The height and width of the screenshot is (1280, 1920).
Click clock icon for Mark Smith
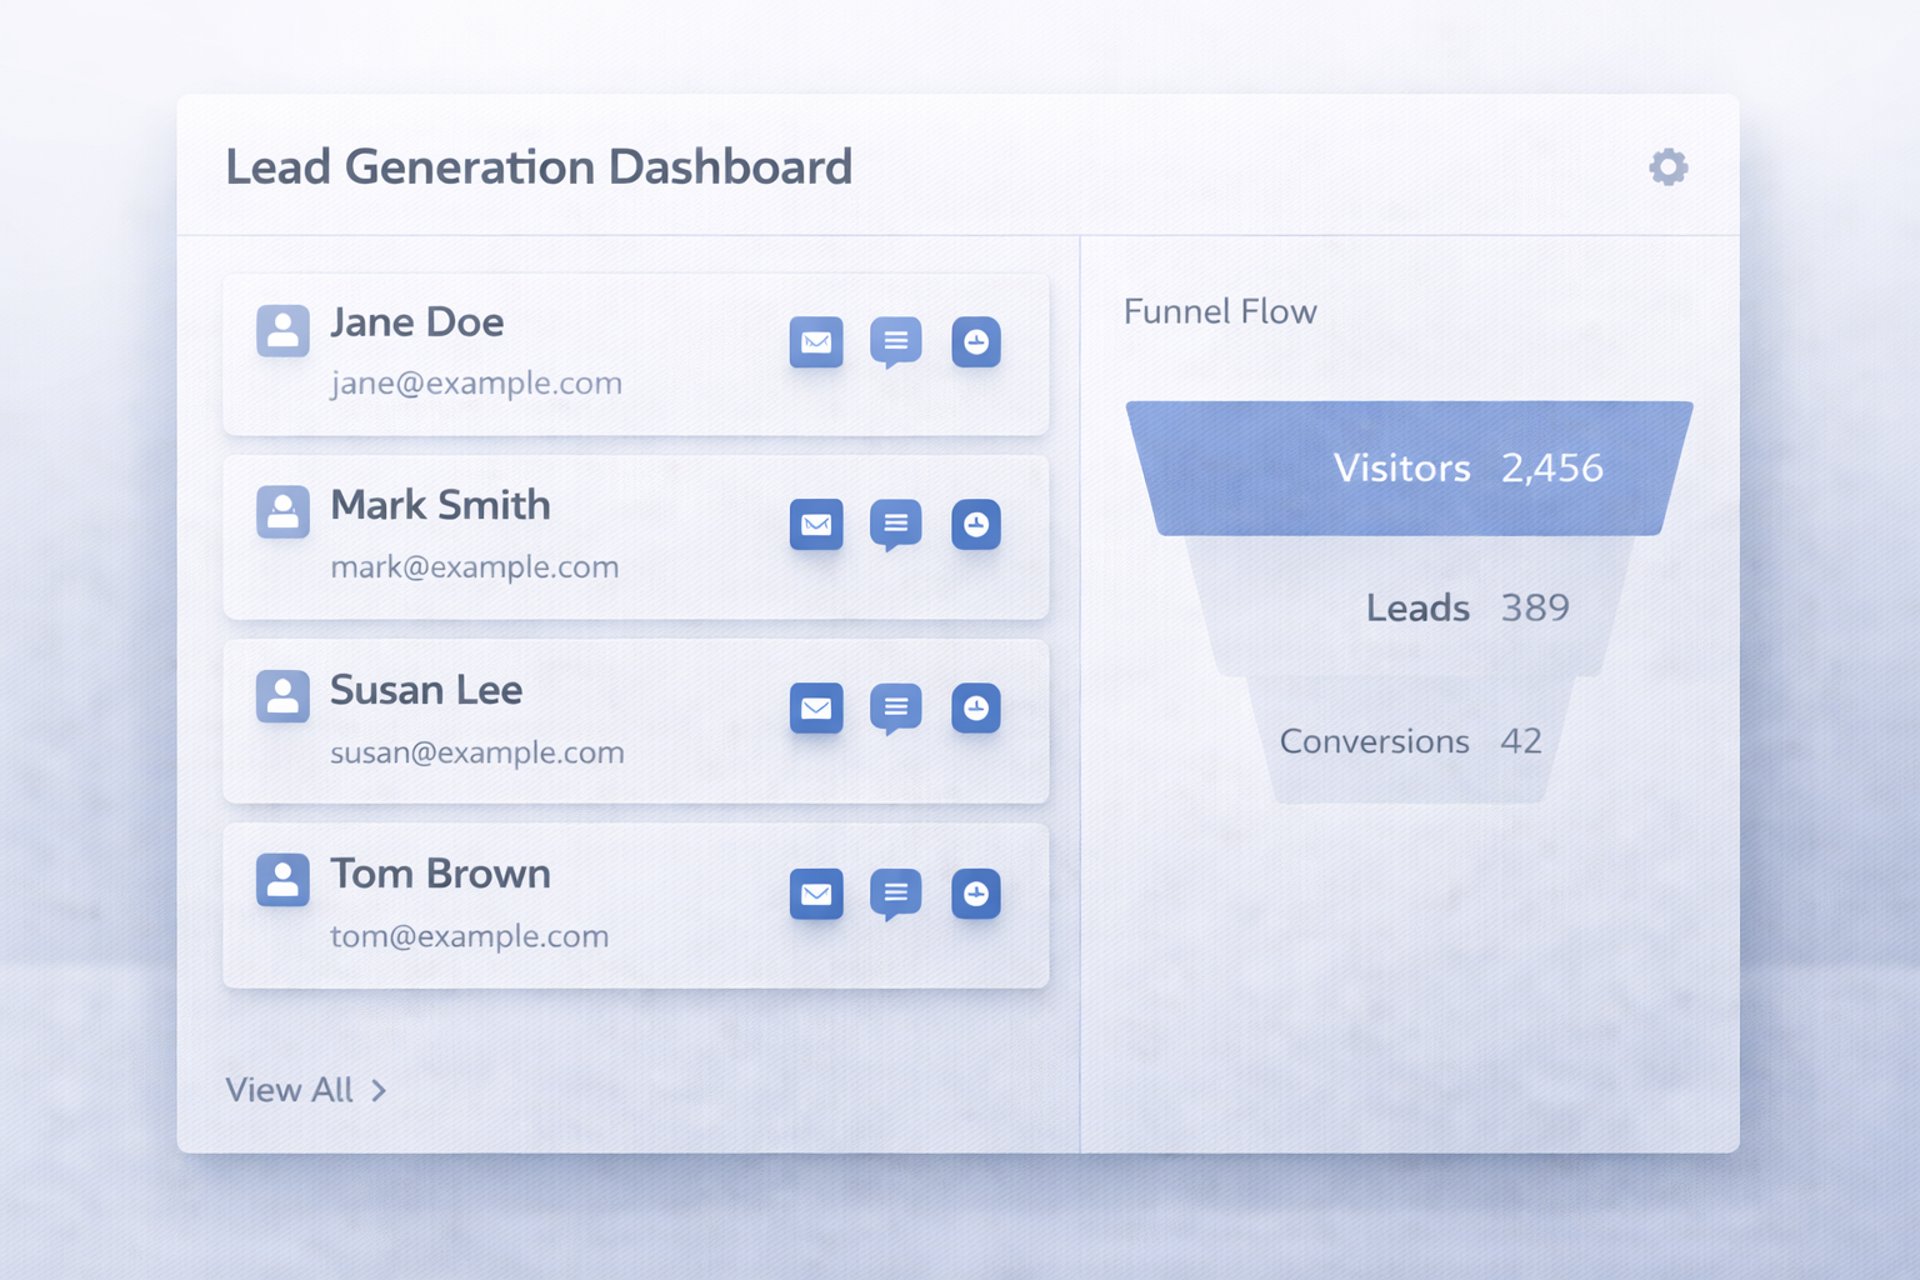pyautogui.click(x=976, y=525)
